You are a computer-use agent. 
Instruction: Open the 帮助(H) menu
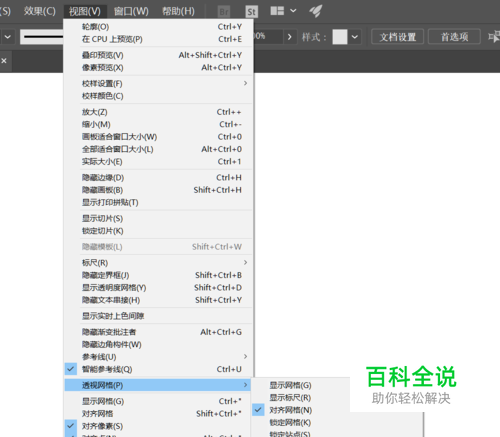(178, 11)
